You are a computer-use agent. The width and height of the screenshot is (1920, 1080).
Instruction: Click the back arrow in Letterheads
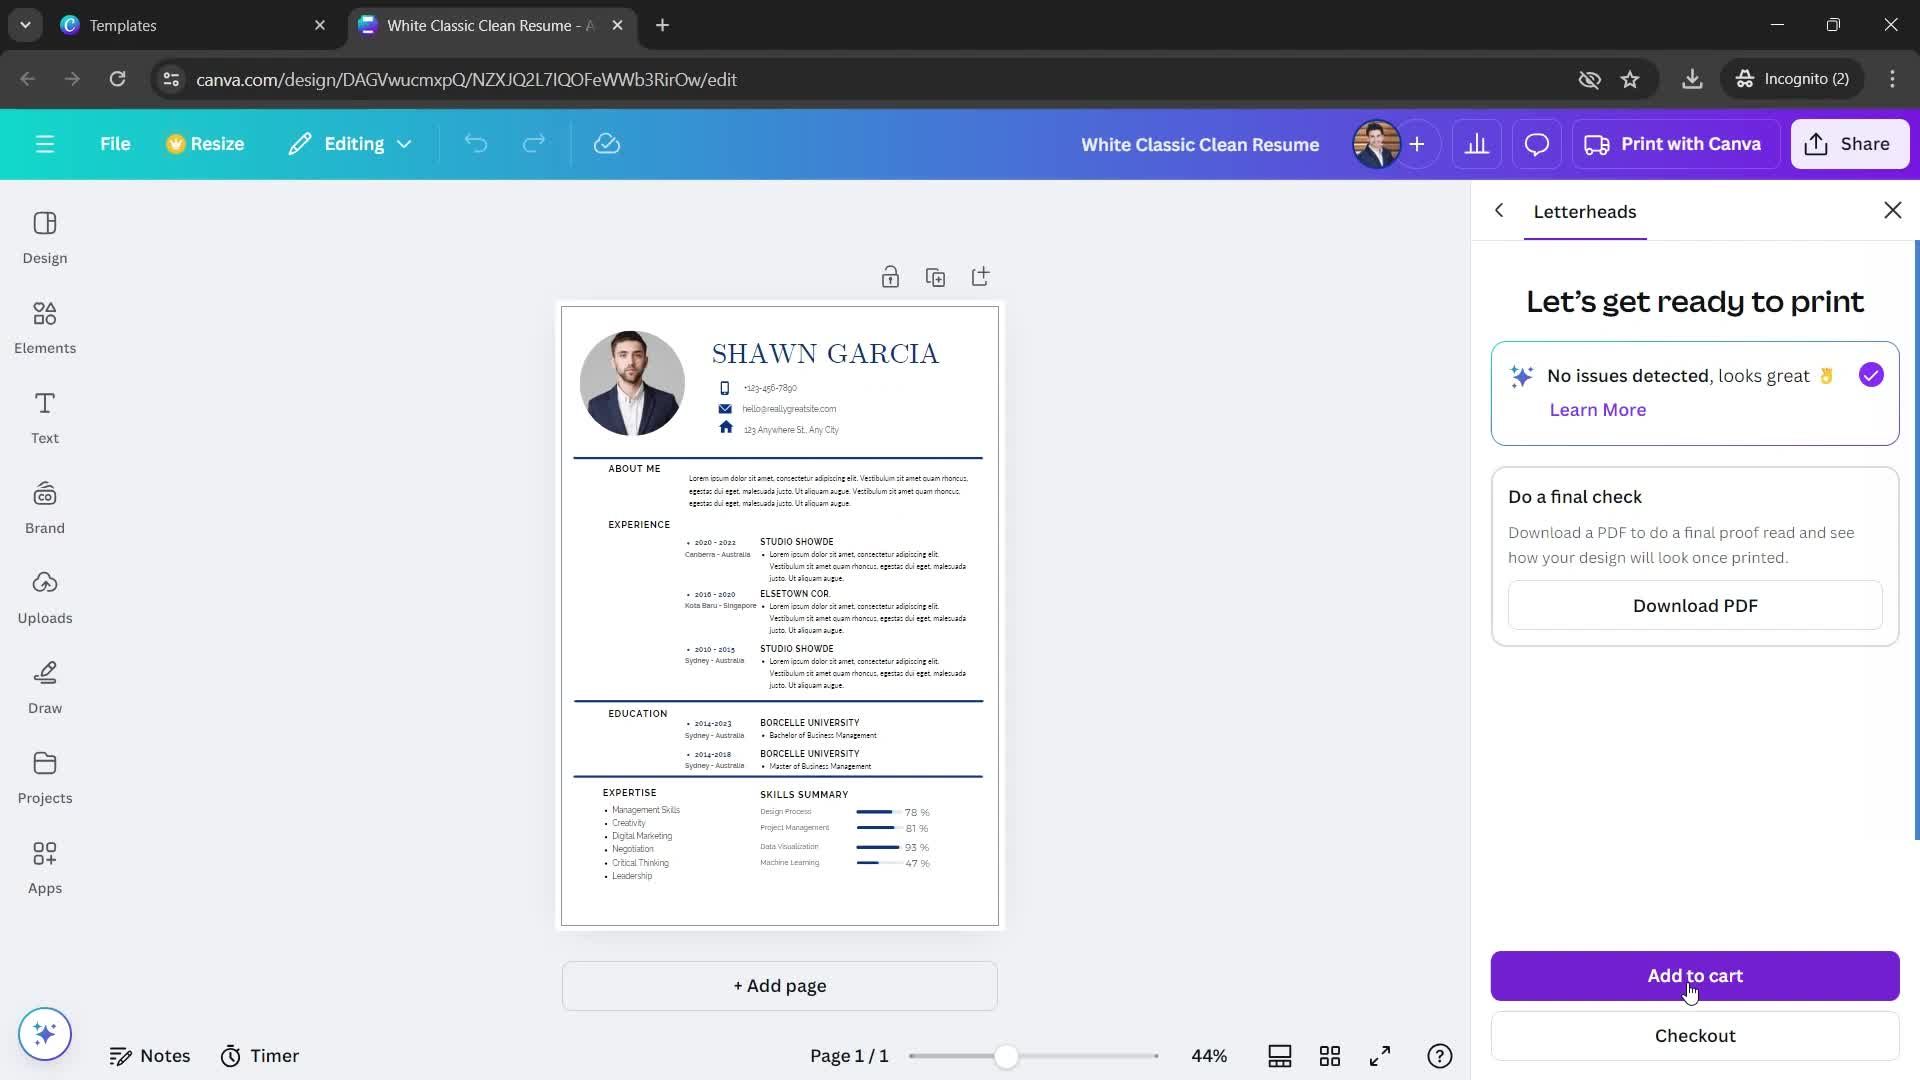point(1499,210)
